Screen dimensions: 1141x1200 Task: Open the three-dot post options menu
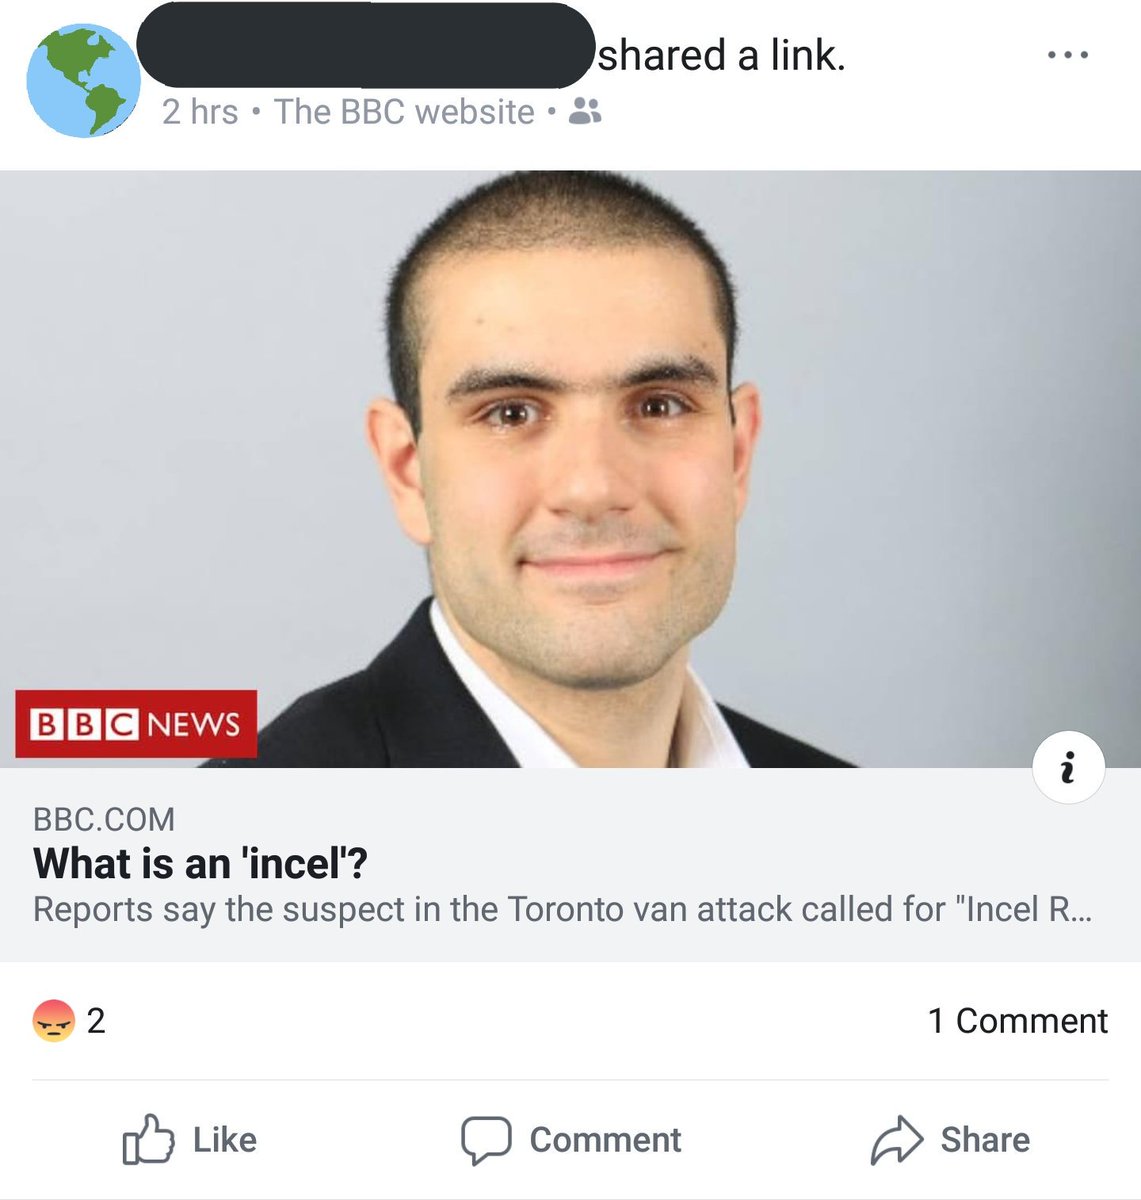(1068, 55)
